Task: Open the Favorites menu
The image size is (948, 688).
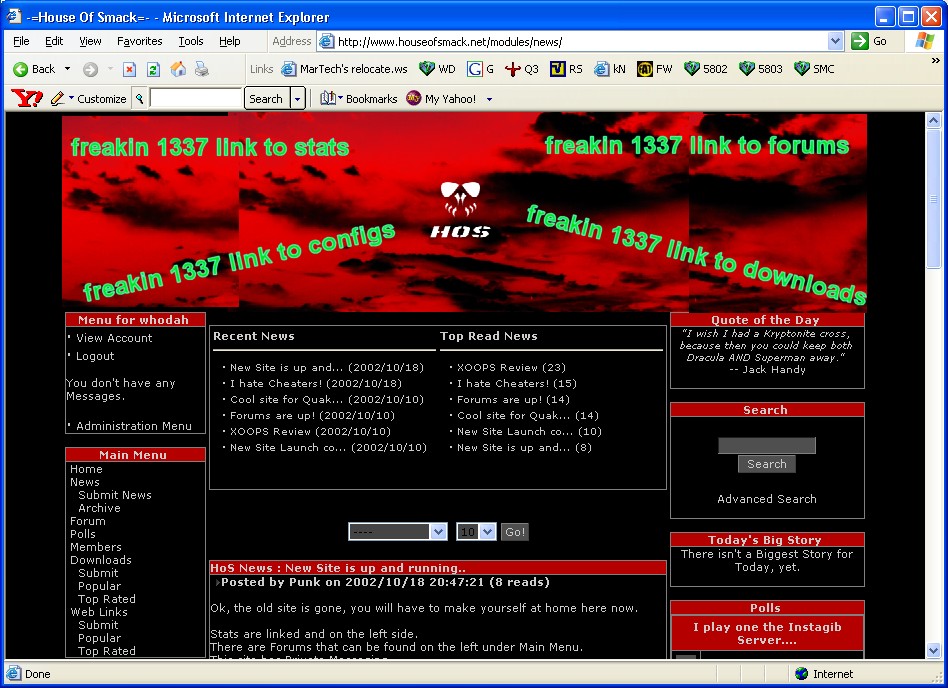Action: point(140,41)
